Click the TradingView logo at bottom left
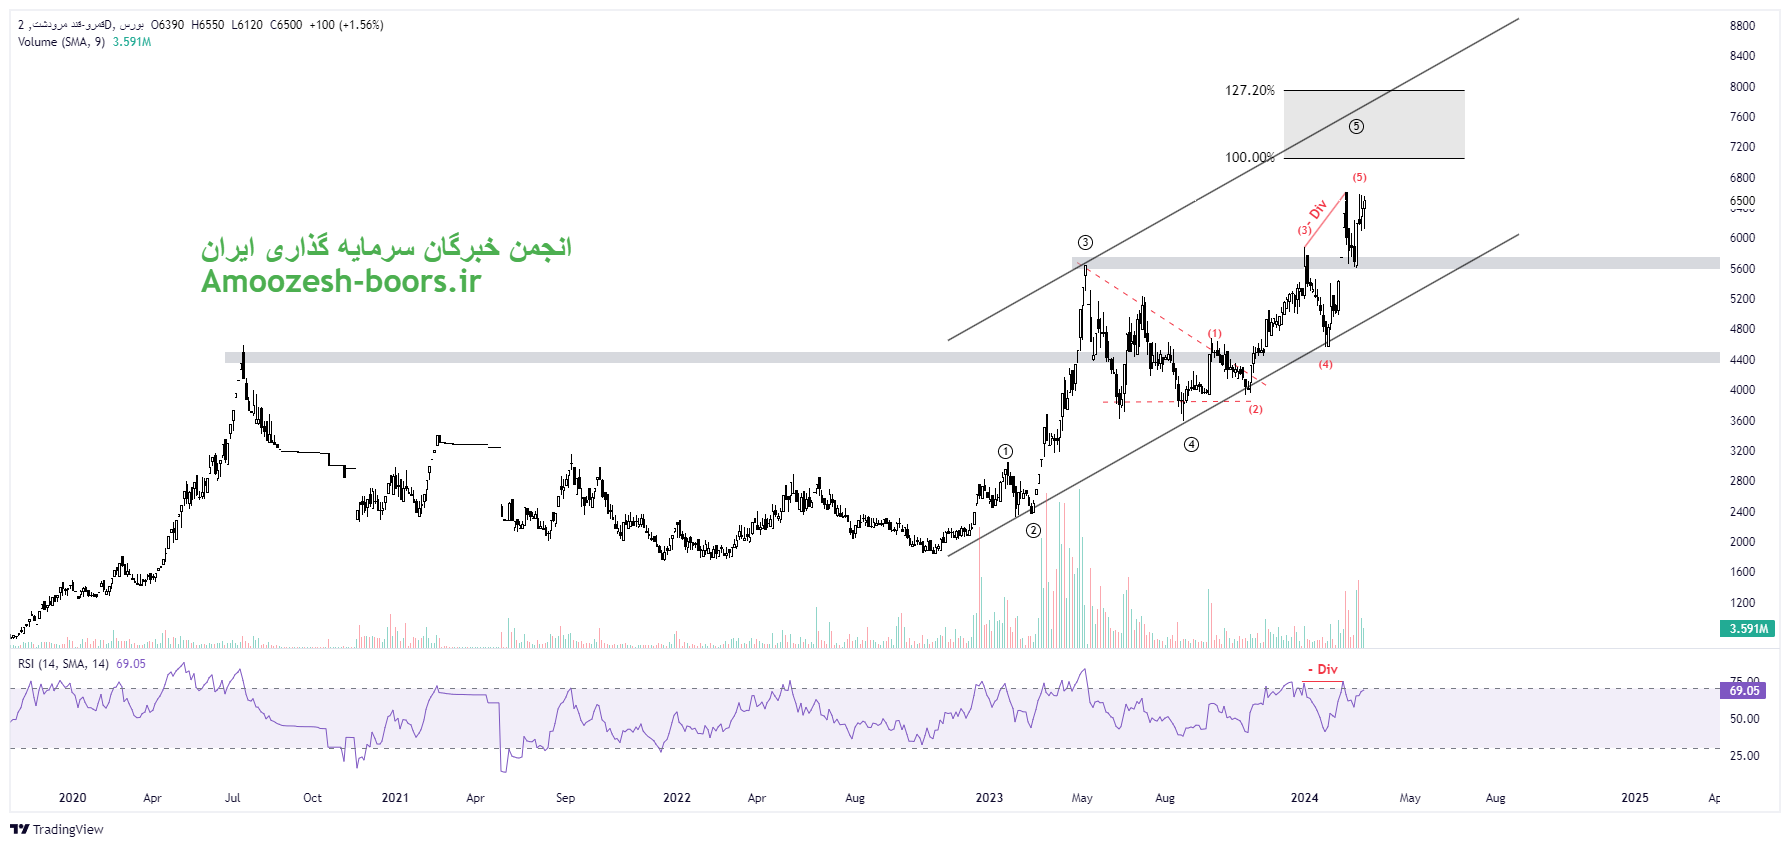The height and width of the screenshot is (847, 1790). tap(57, 829)
